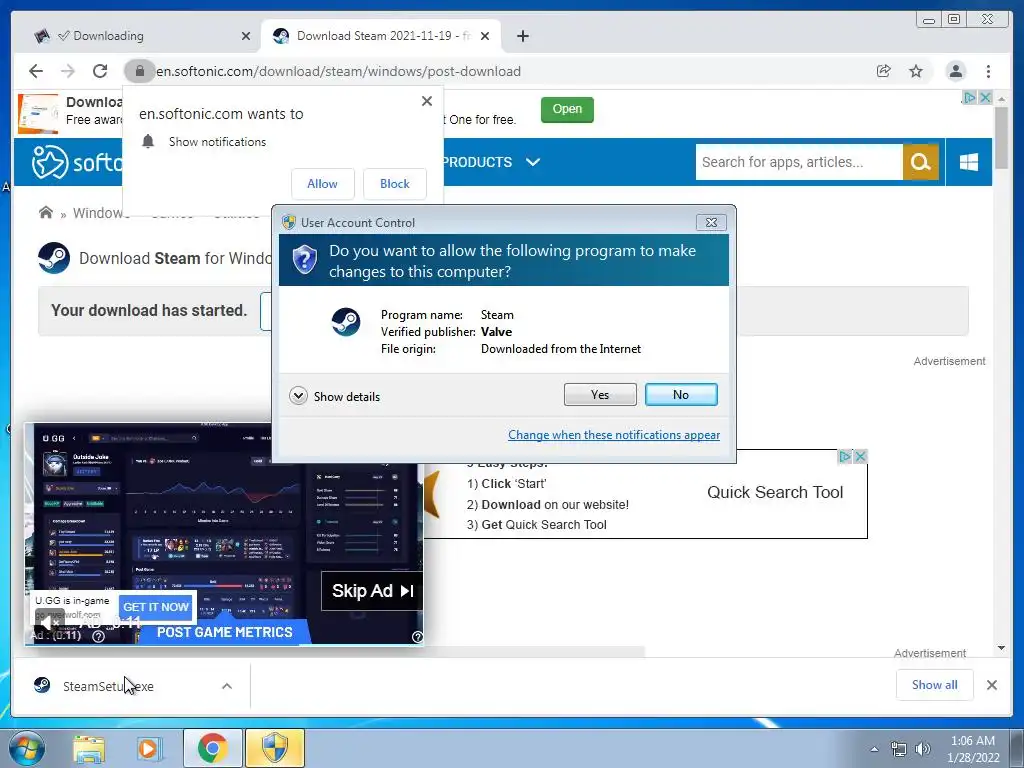Open SteamSetup.exe download item
Image resolution: width=1024 pixels, height=768 pixels.
tap(108, 686)
